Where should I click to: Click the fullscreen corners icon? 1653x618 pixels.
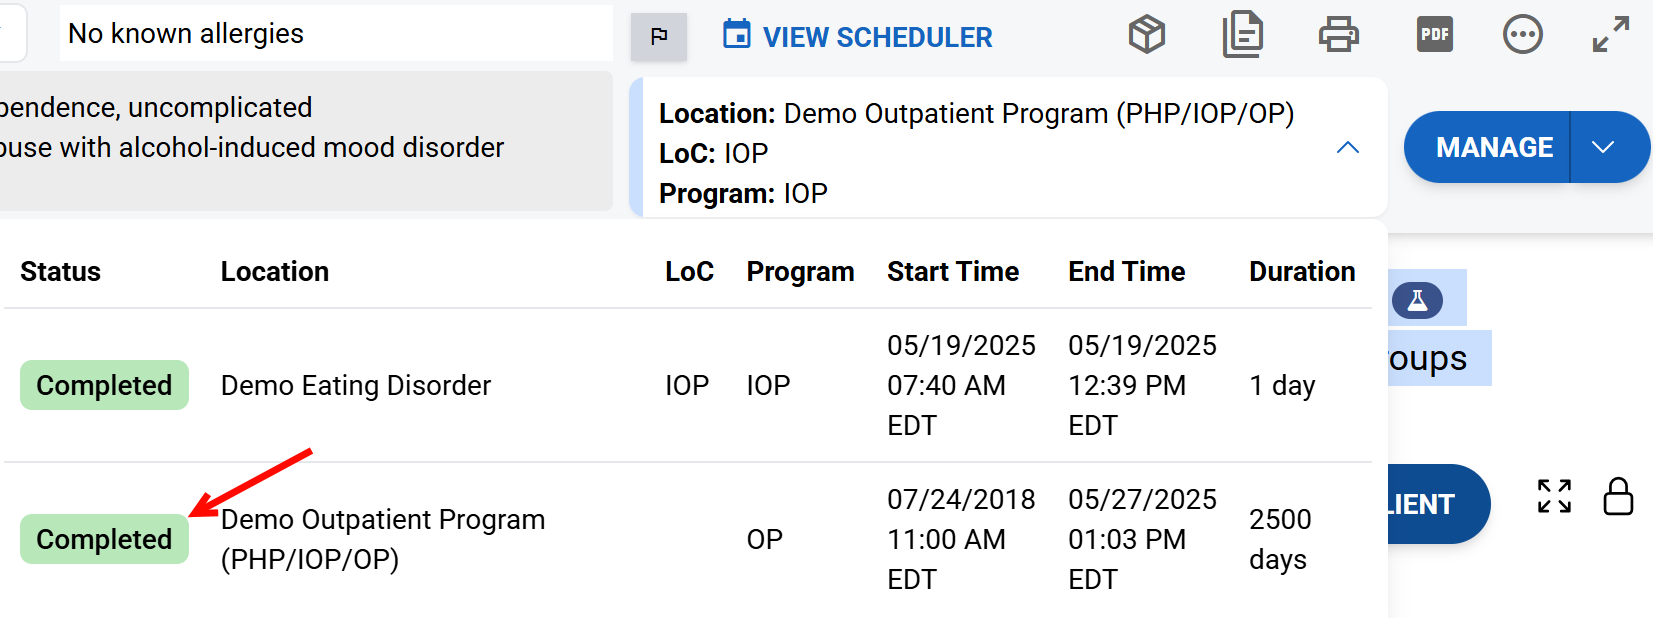(x=1554, y=496)
